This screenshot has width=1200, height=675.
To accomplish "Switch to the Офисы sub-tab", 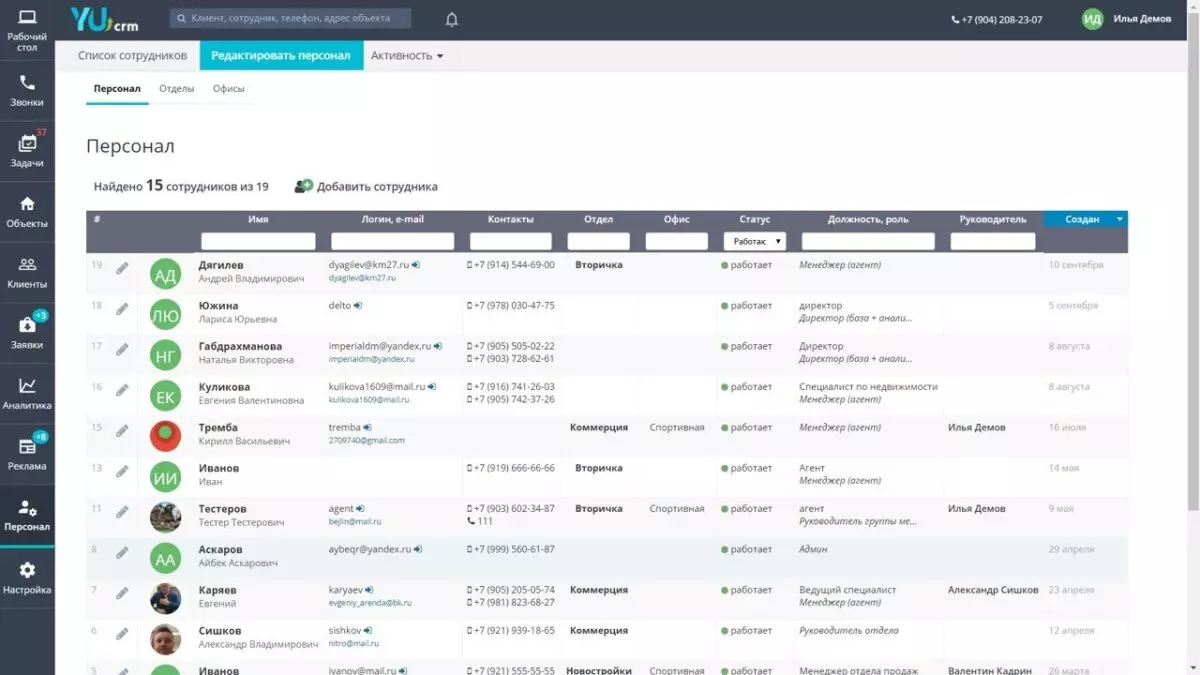I will pyautogui.click(x=228, y=89).
